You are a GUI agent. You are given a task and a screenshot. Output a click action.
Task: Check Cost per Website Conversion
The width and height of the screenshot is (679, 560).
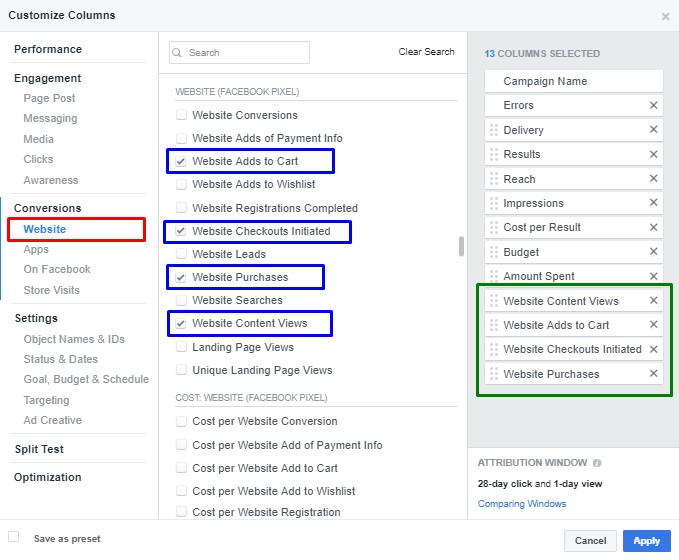point(181,421)
